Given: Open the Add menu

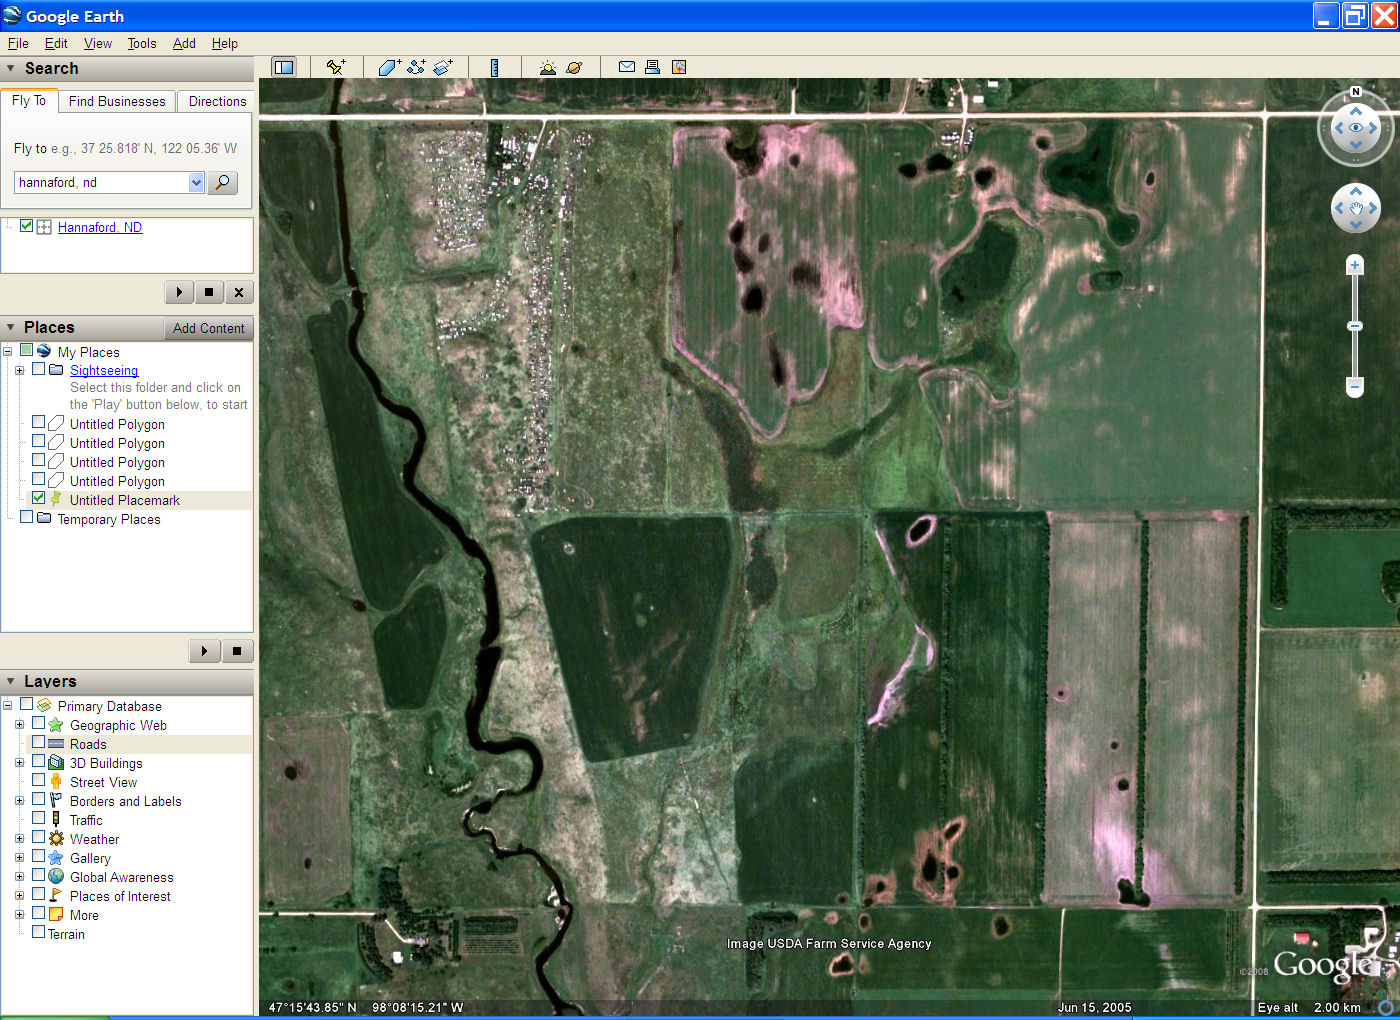Looking at the screenshot, I should click(184, 43).
